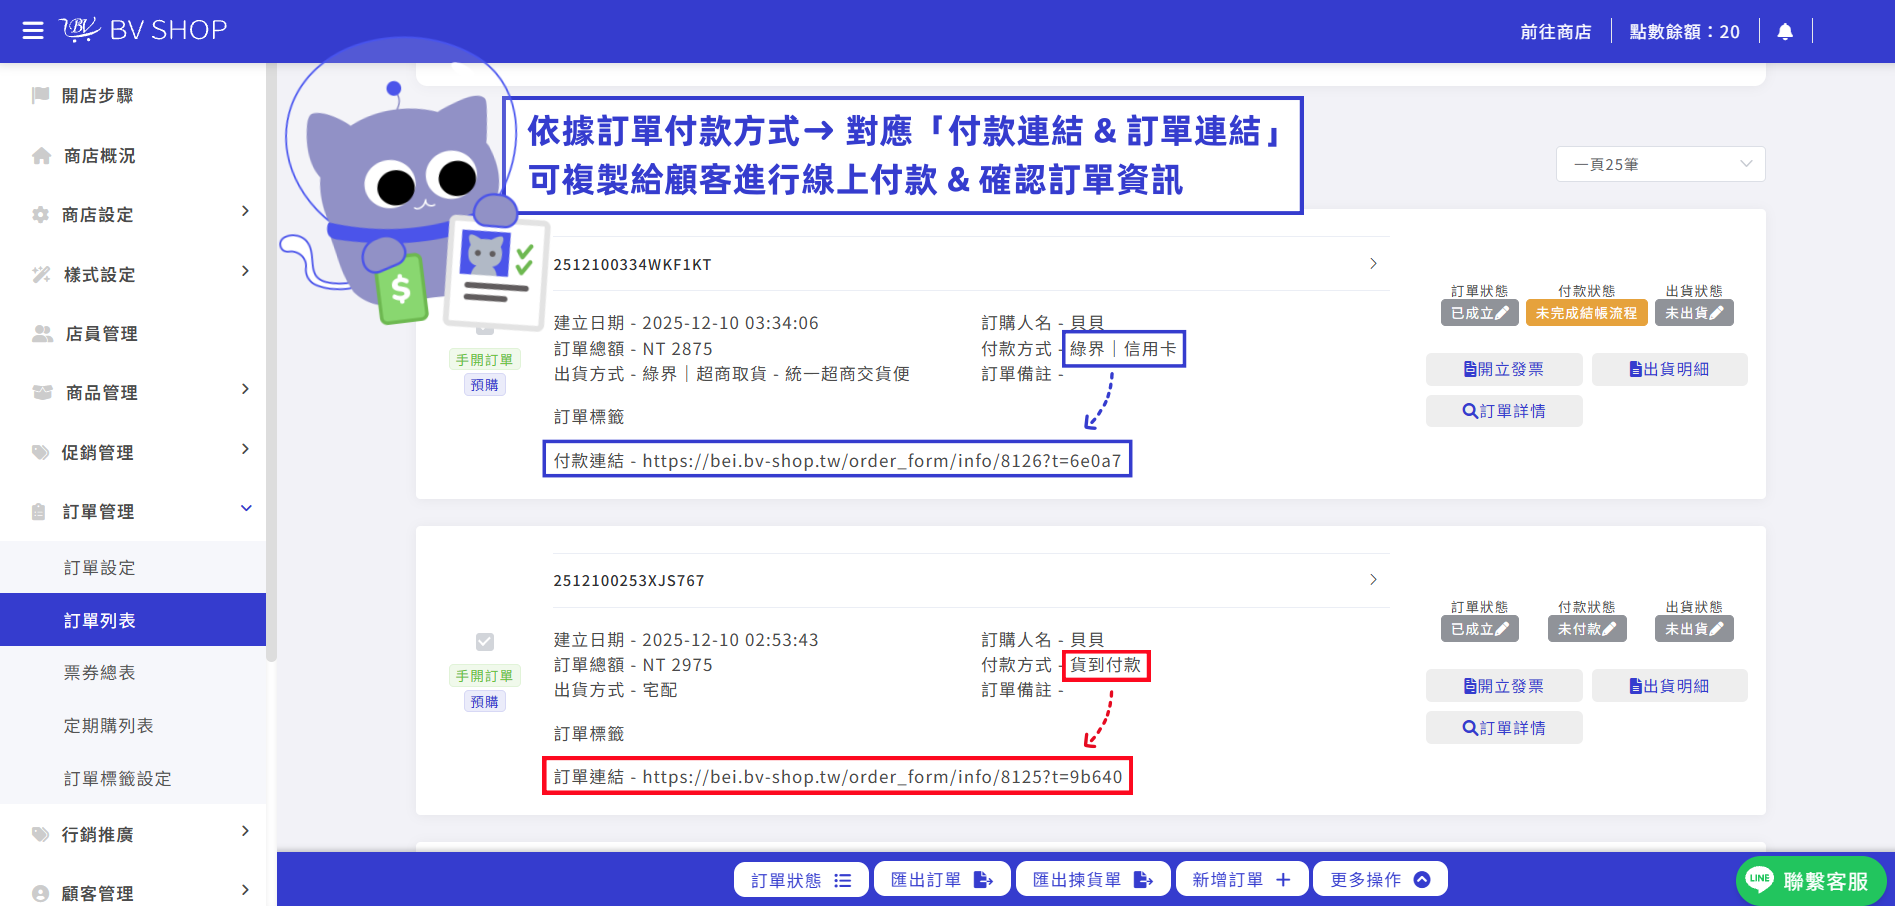The height and width of the screenshot is (906, 1895).
Task: Click 未完成結帳流程 payment status badge
Action: (1586, 313)
